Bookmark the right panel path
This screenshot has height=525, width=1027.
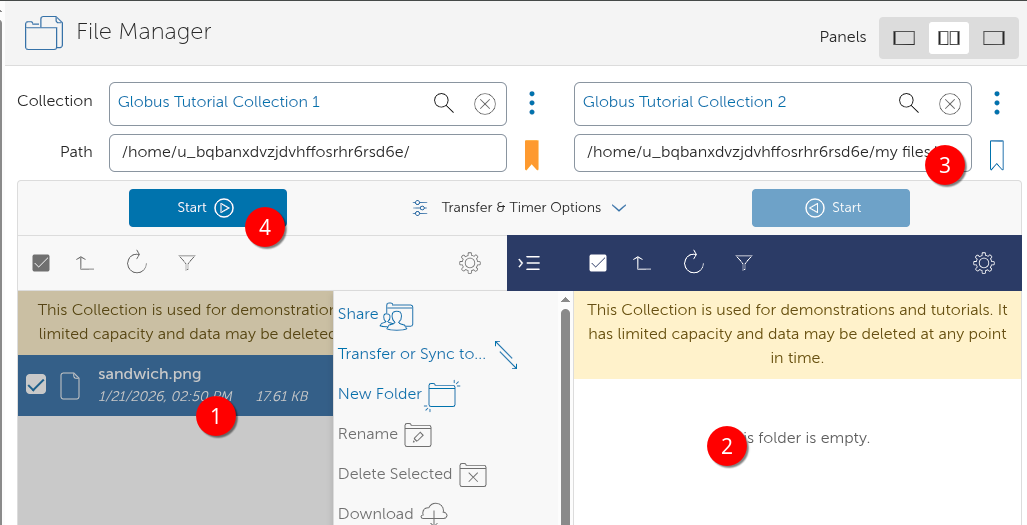(x=996, y=154)
